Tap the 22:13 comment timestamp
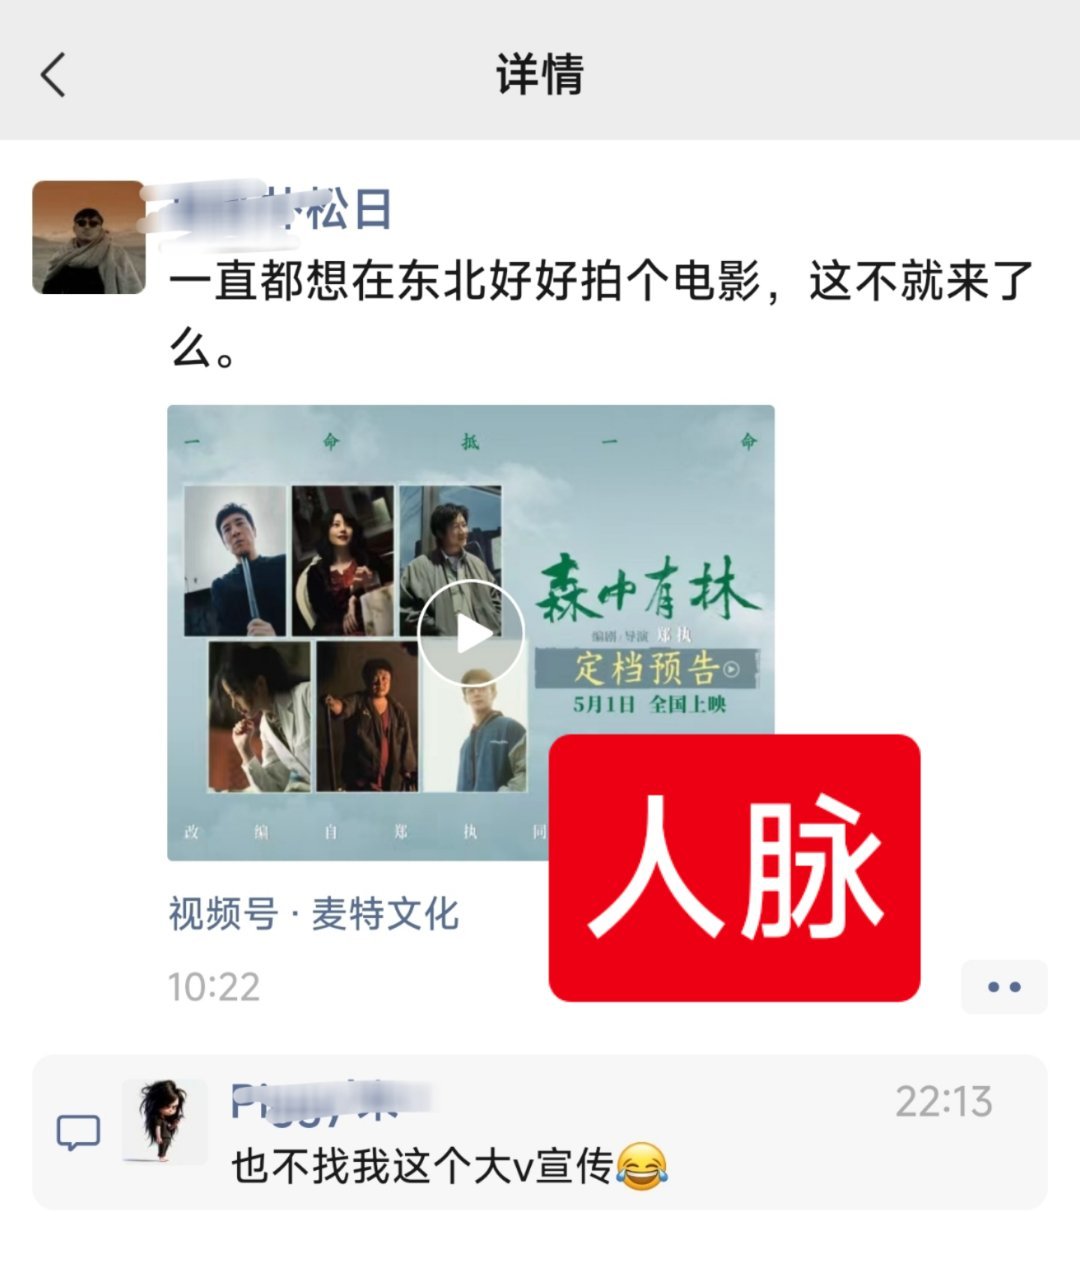The width and height of the screenshot is (1080, 1287). 943,1102
